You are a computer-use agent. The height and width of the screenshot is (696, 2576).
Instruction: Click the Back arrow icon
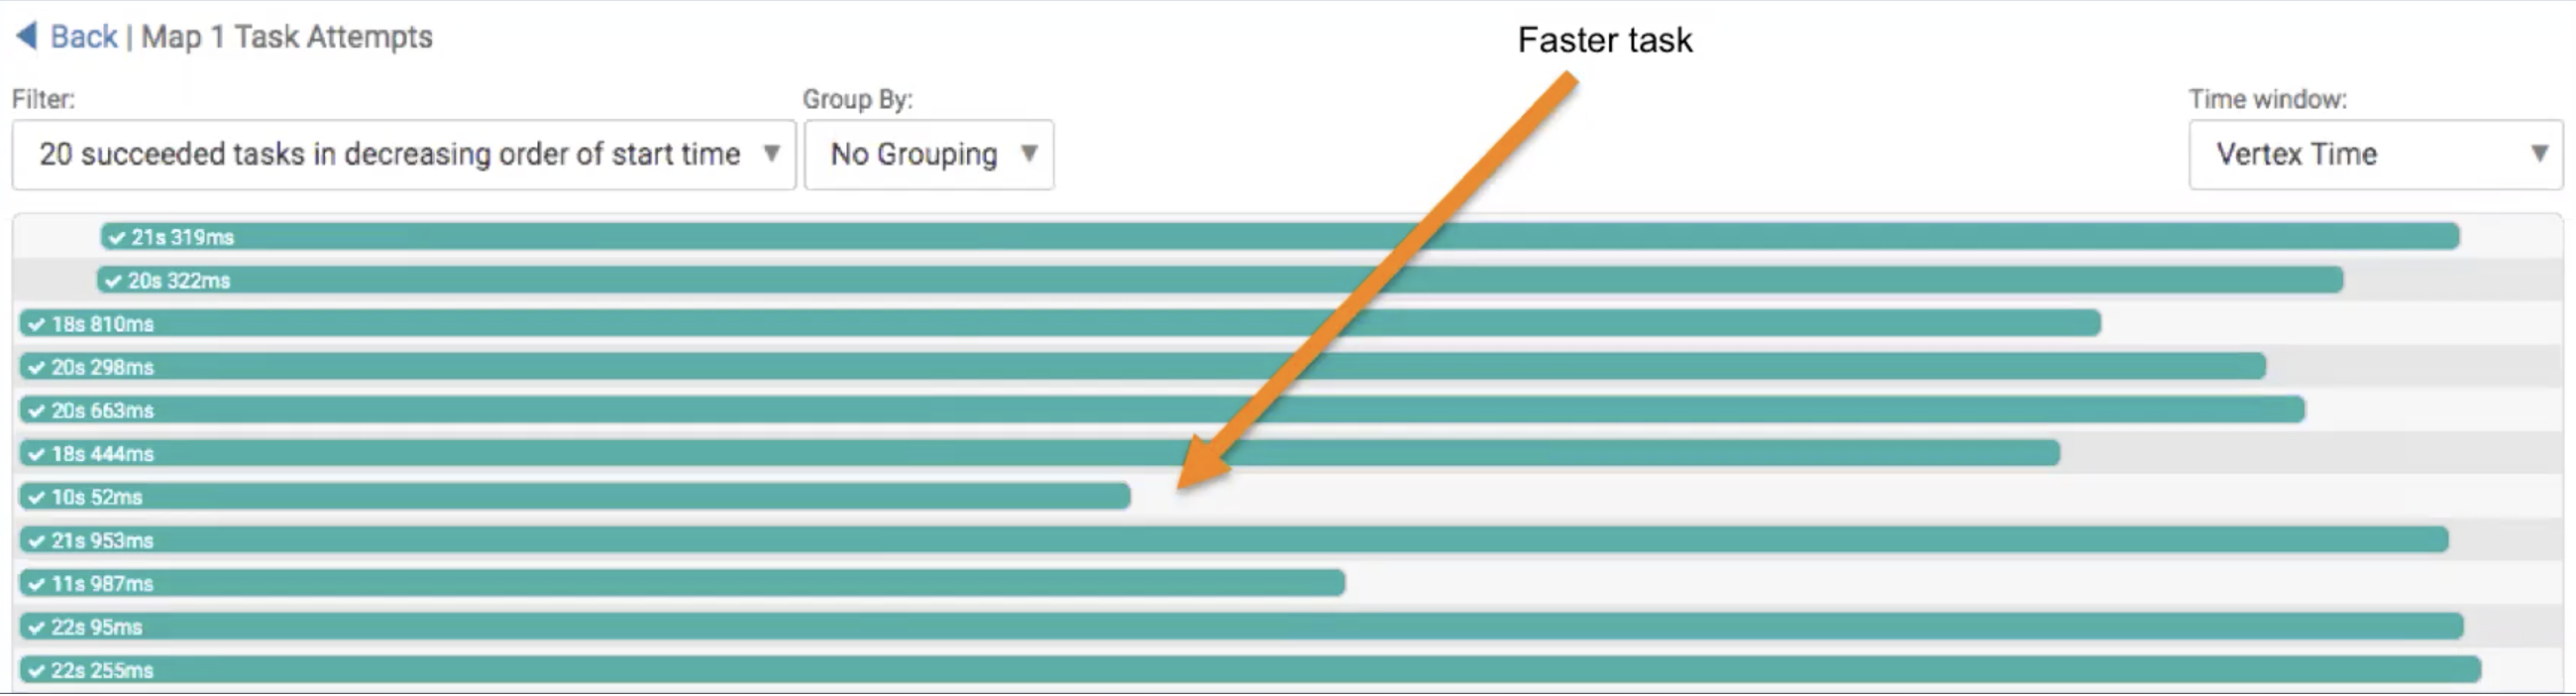(27, 36)
